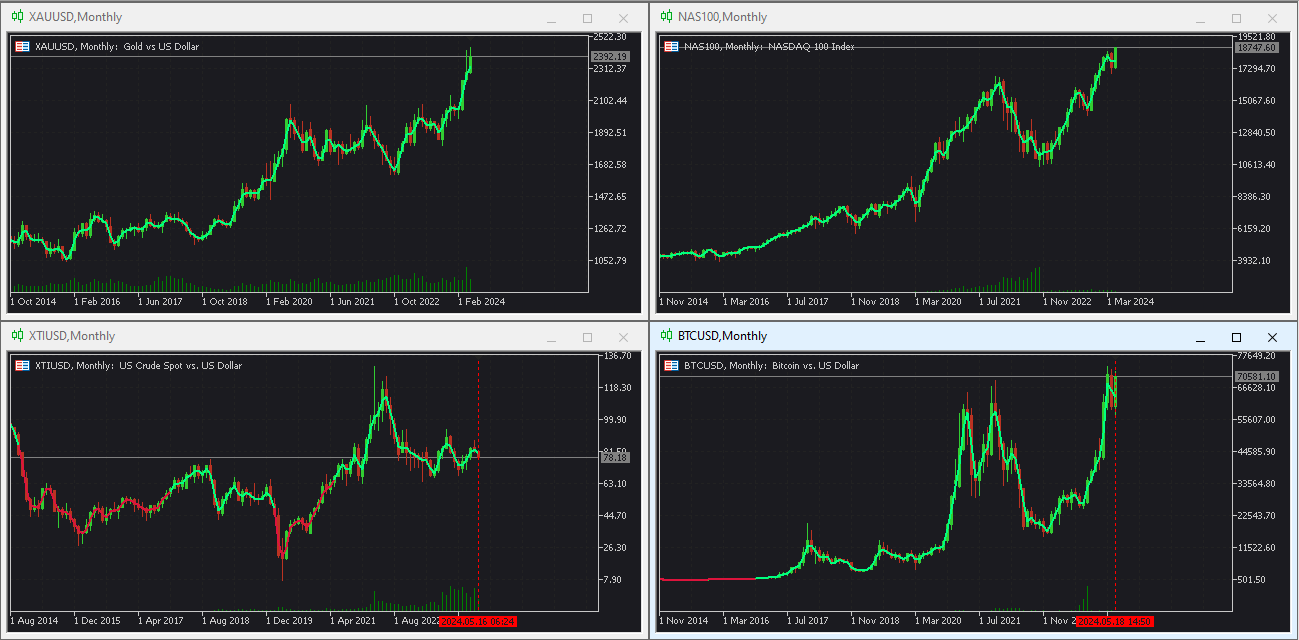Click '1 Mar 2020' on the BTCUSD time axis
The height and width of the screenshot is (640, 1299).
[939, 621]
